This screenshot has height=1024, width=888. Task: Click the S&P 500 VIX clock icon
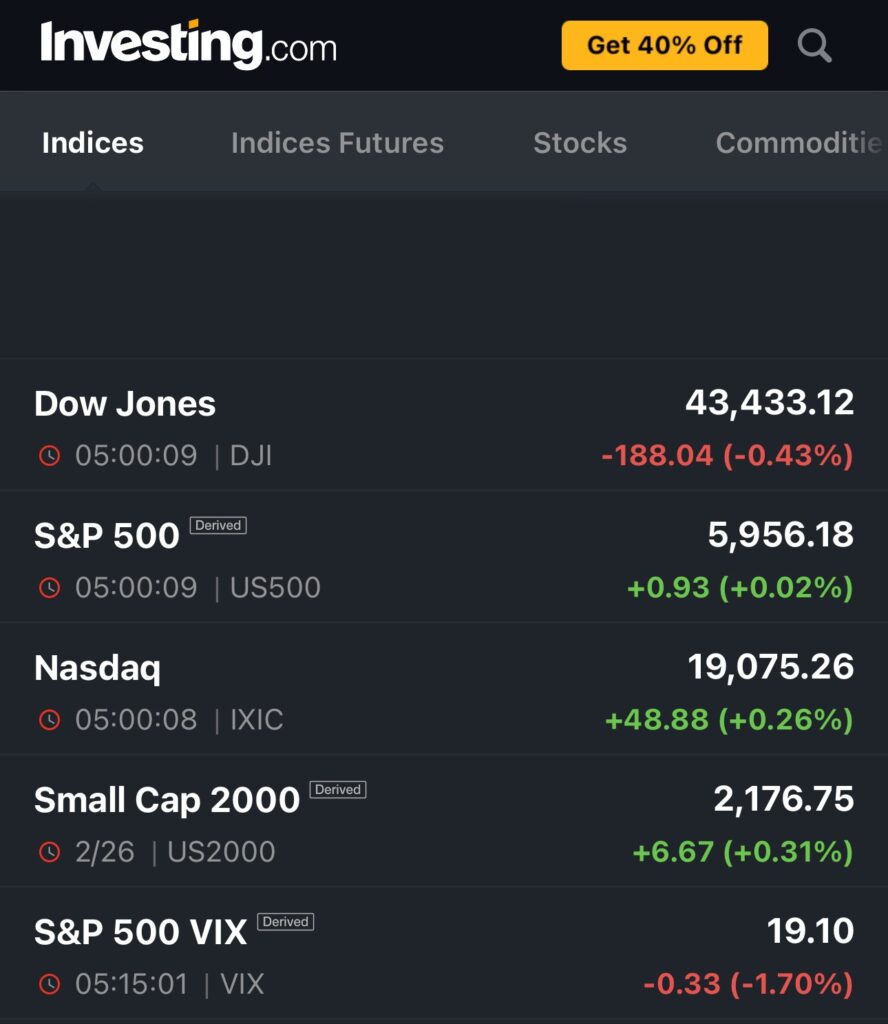pyautogui.click(x=49, y=984)
